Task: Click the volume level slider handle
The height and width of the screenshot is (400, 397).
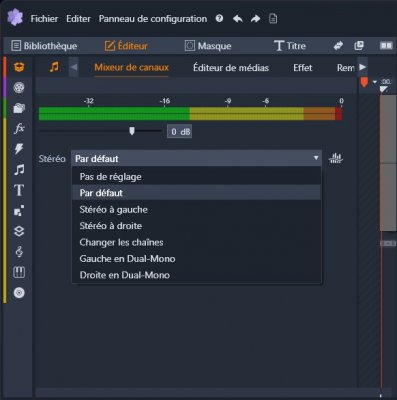Action: 132,131
